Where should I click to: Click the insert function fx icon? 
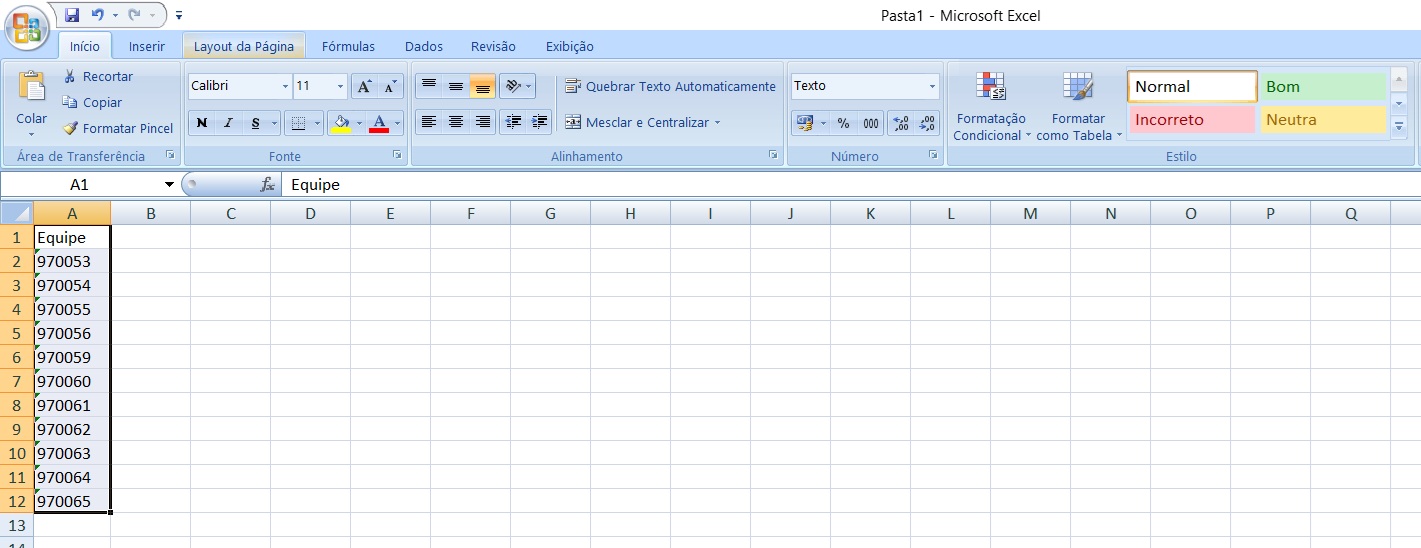(267, 185)
